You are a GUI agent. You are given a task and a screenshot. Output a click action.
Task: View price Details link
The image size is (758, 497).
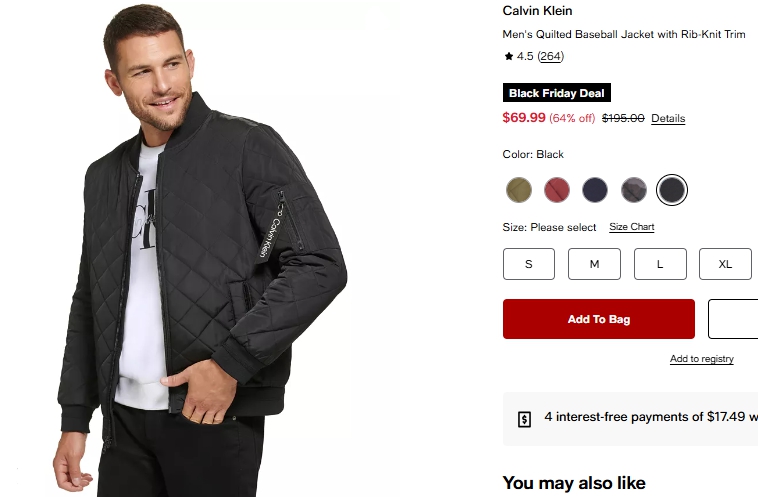pos(668,118)
